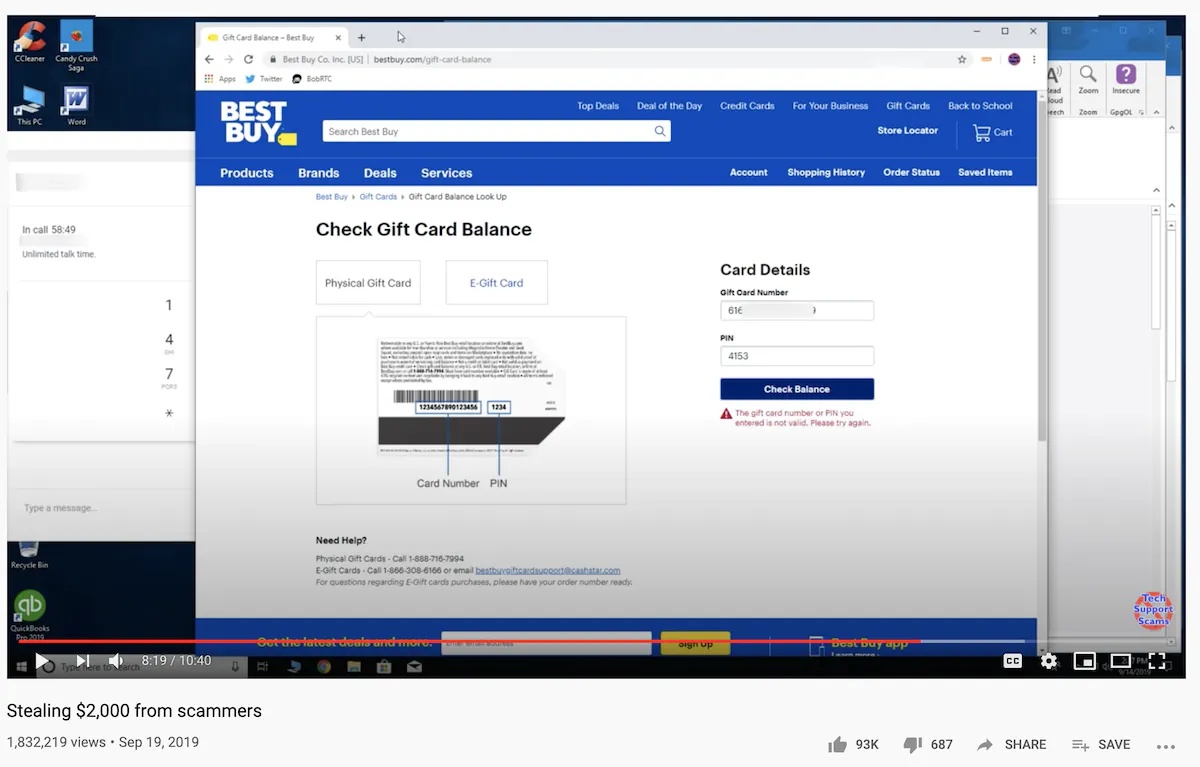Expand the Best Buy Products menu

(246, 173)
